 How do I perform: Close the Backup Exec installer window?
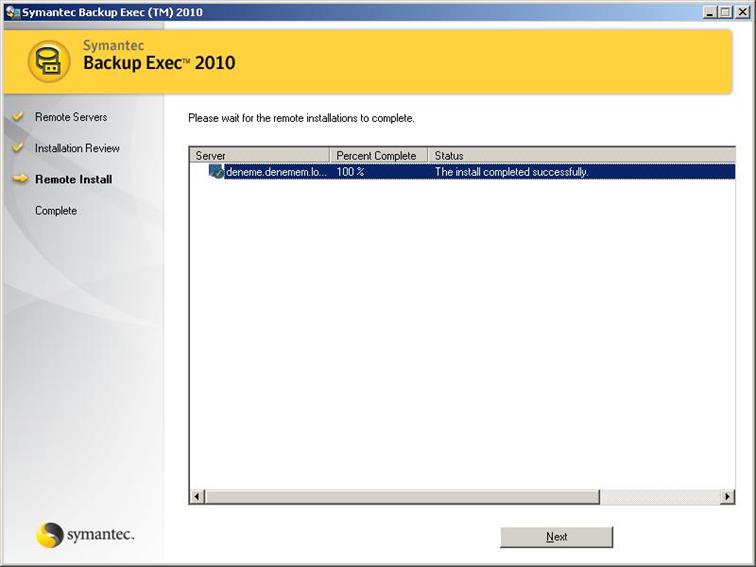coord(742,12)
